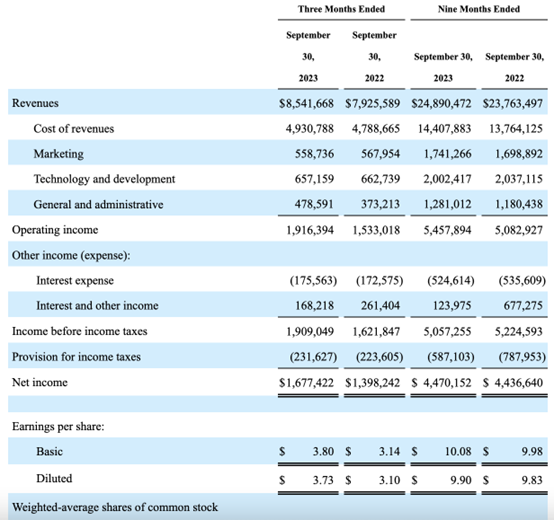Select Basic EPS value 10.08
Viewport: 554px width, 520px height.
(x=458, y=451)
